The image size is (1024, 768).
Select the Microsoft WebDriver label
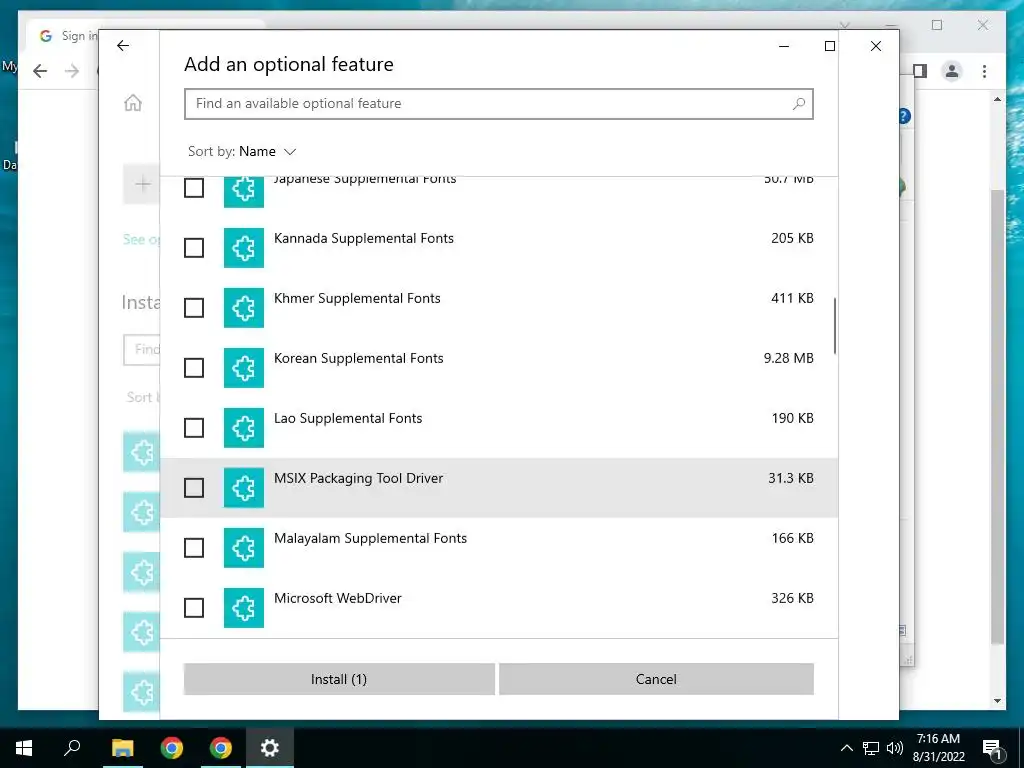tap(338, 598)
